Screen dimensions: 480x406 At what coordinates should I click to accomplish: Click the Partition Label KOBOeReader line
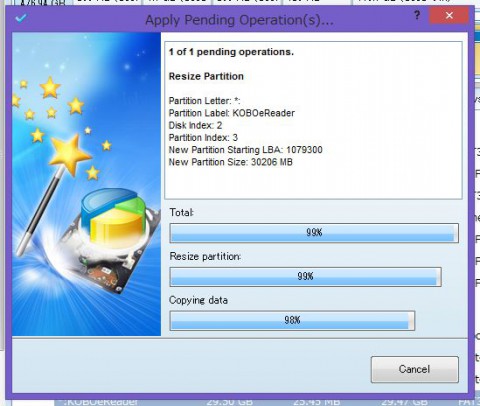232,113
